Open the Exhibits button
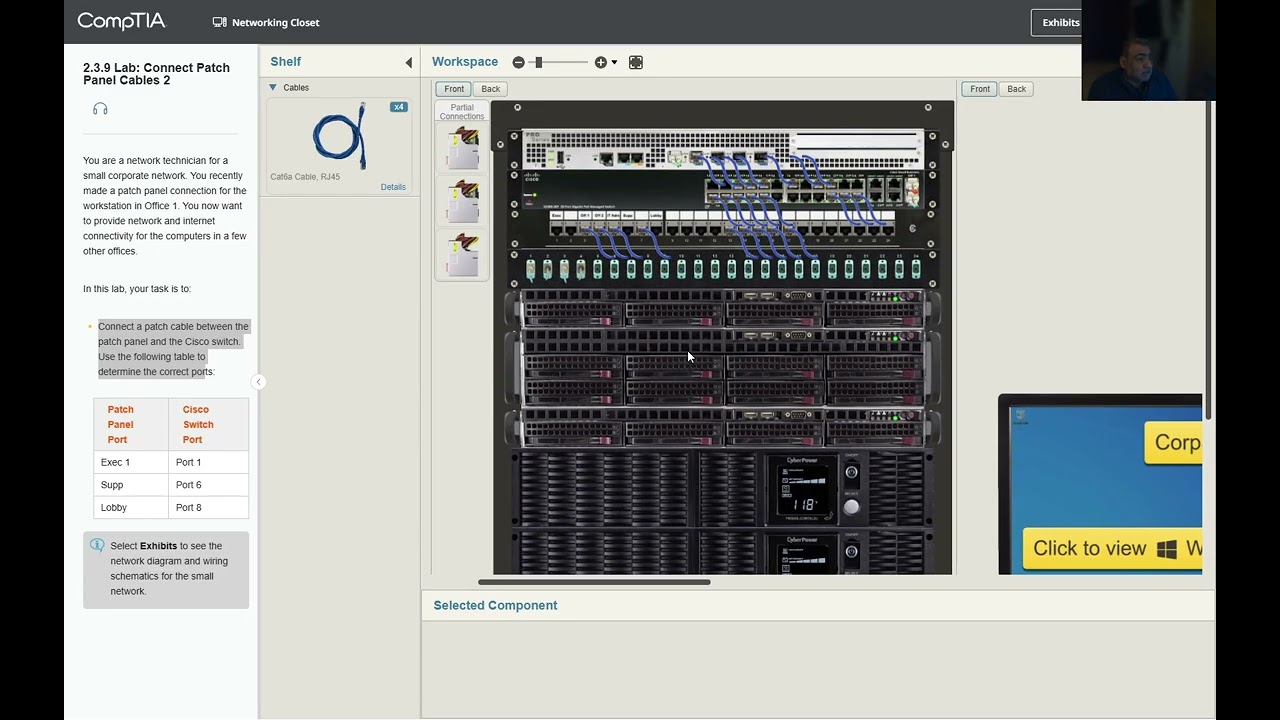The image size is (1280, 720). pyautogui.click(x=1059, y=22)
